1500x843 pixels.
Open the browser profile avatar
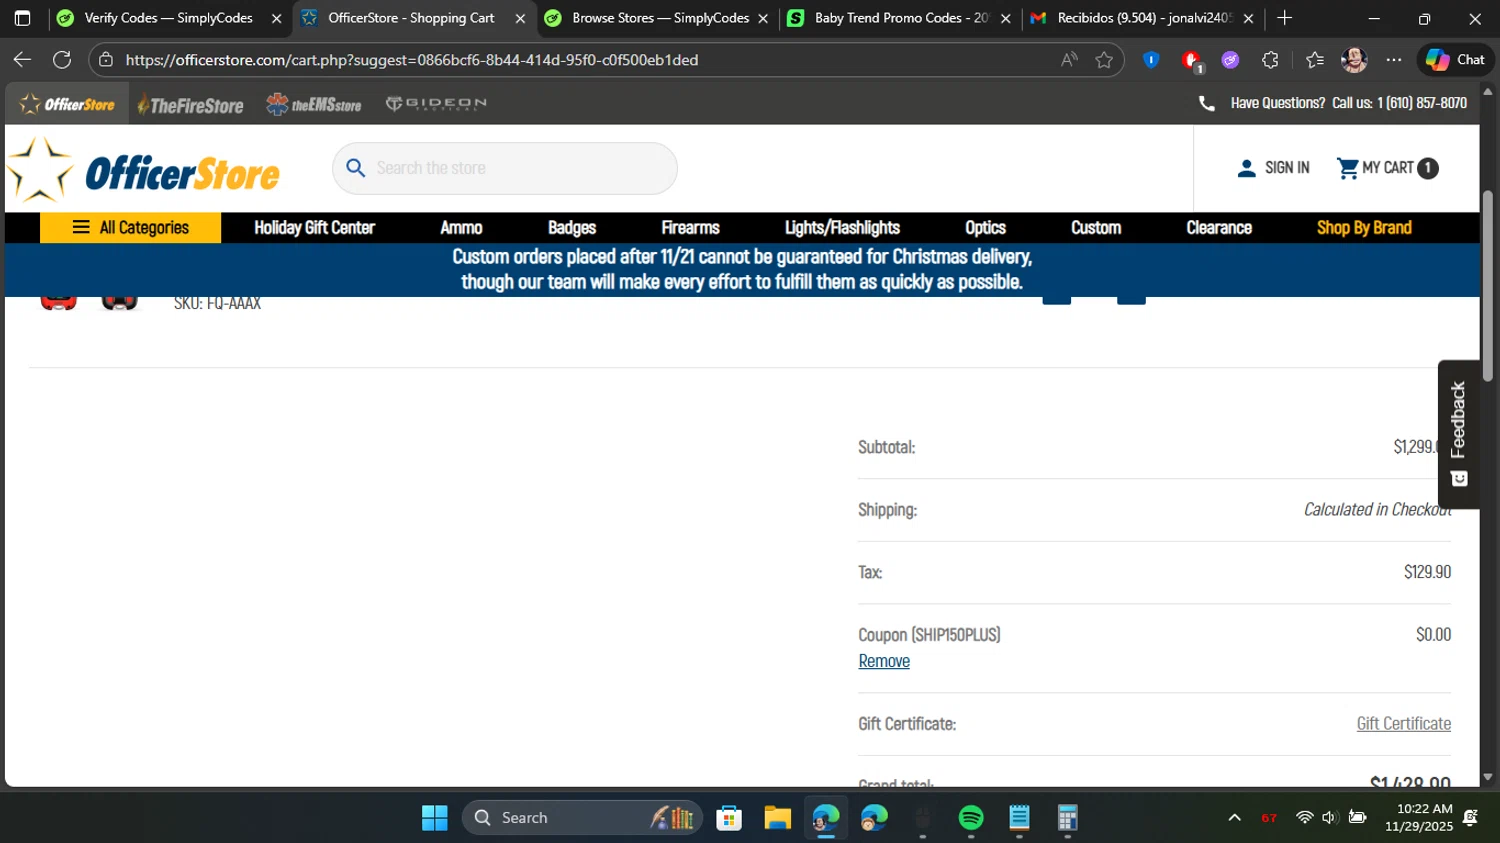pos(1354,60)
